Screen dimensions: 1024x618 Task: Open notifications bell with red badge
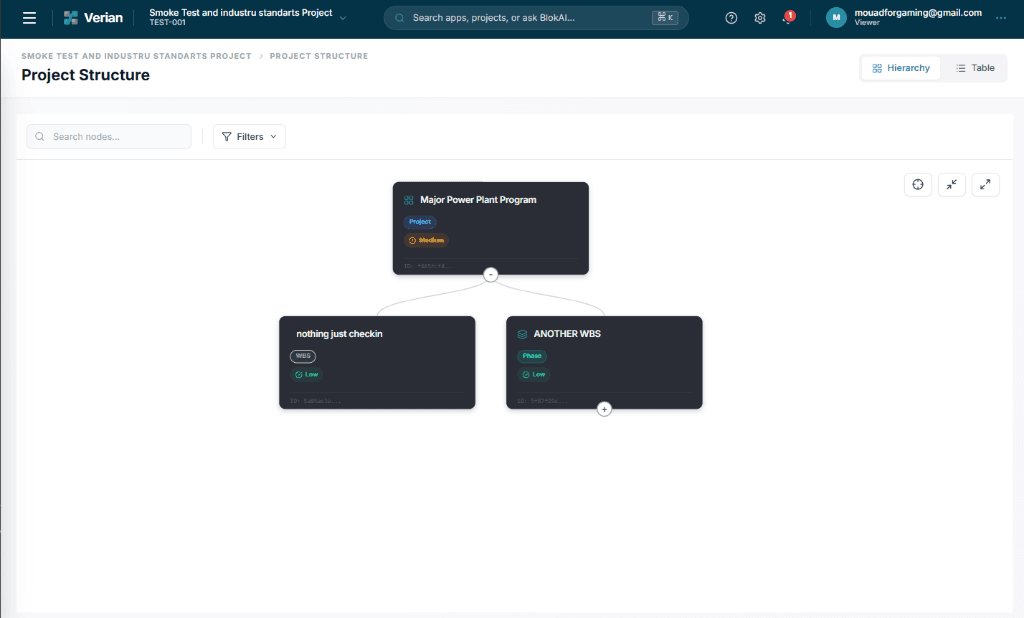click(x=787, y=18)
